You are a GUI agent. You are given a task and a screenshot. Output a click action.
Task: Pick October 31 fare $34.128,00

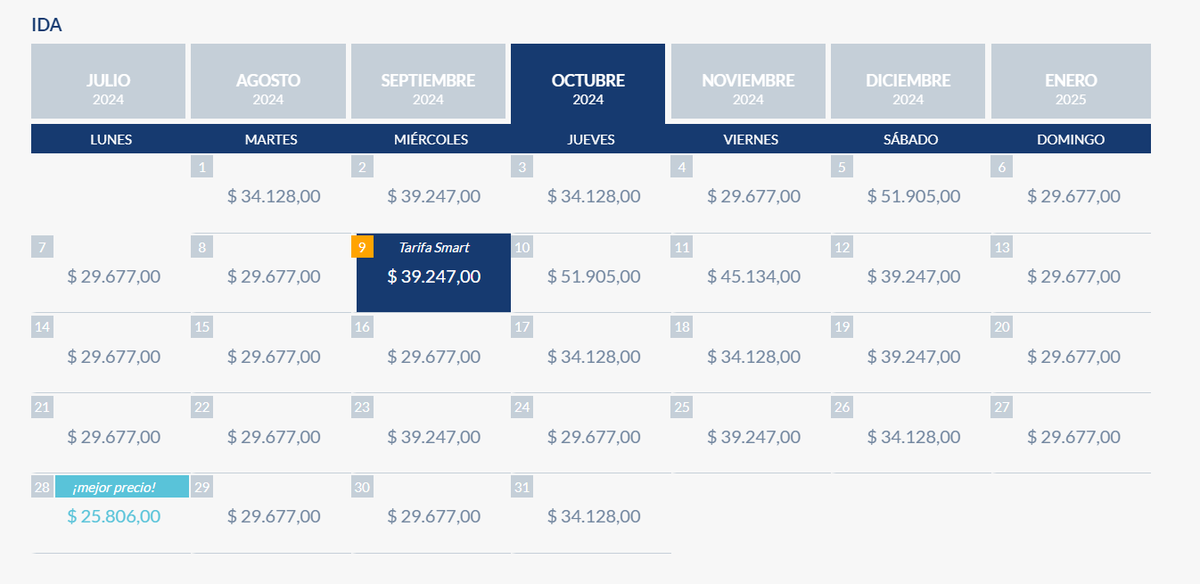[x=593, y=516]
